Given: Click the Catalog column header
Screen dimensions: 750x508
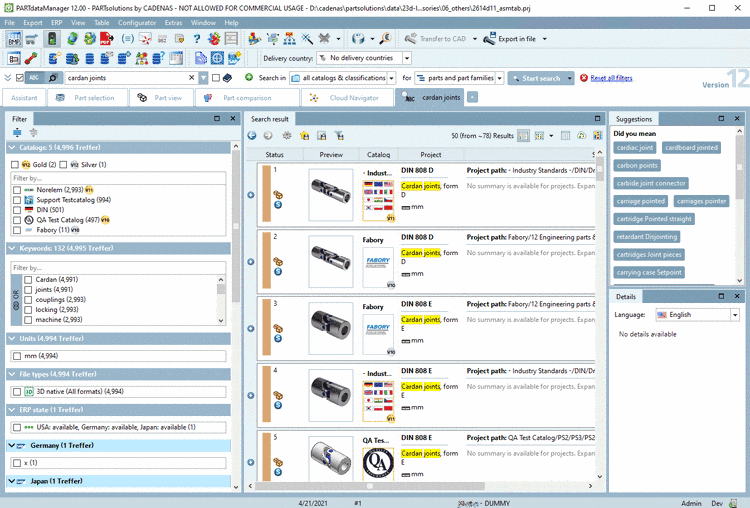Looking at the screenshot, I should [x=378, y=155].
